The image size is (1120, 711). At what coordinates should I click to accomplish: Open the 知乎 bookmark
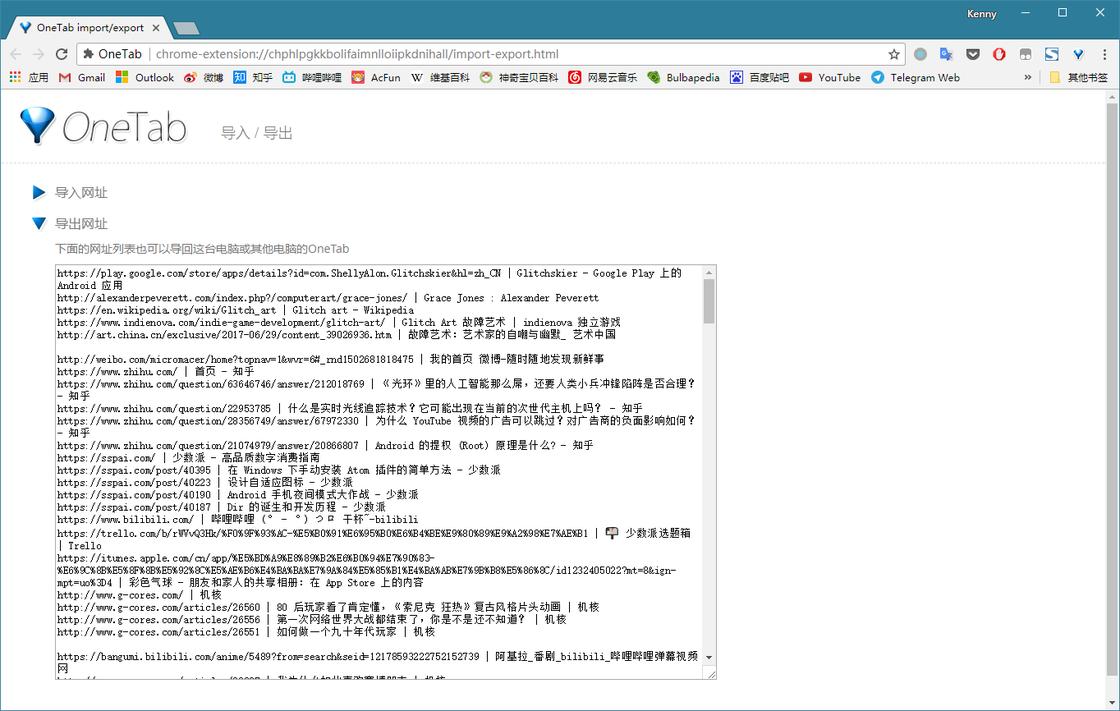[253, 77]
